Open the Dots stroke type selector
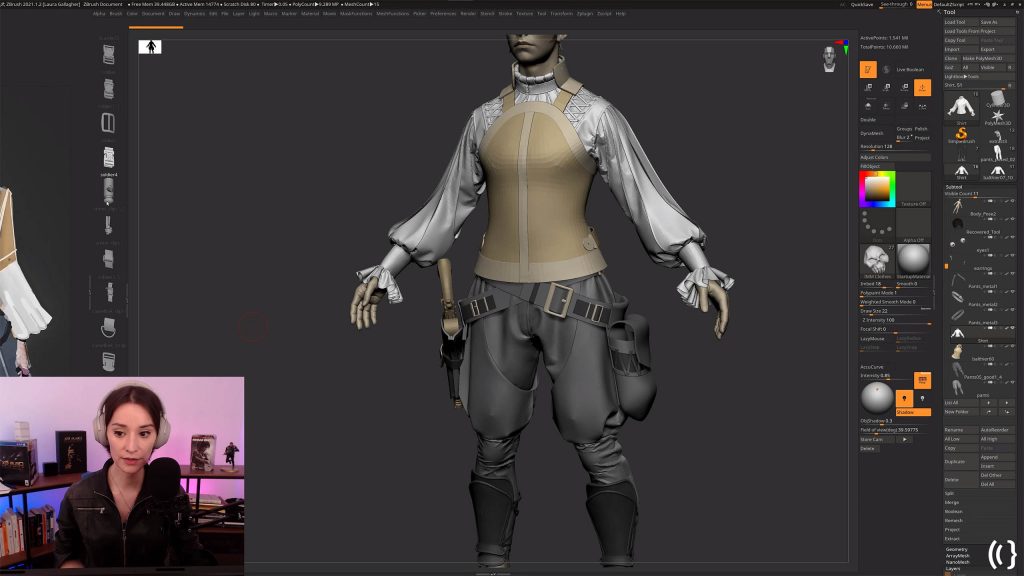Screen dimensions: 1024x576 click(x=877, y=226)
